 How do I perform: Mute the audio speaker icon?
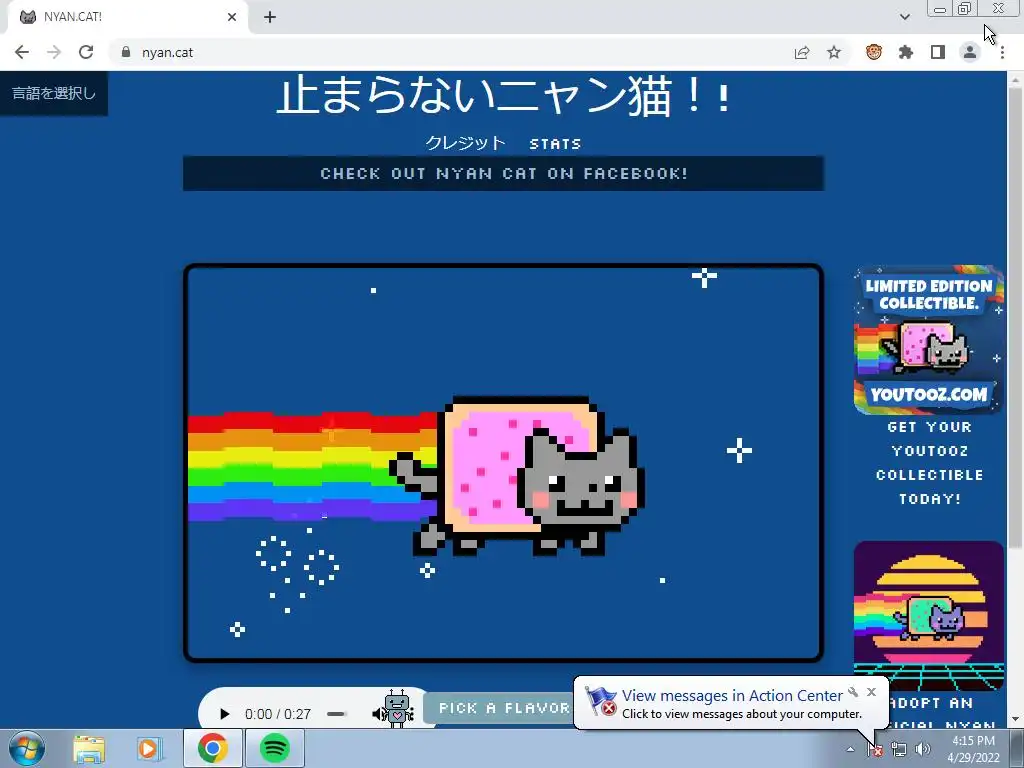tap(377, 714)
